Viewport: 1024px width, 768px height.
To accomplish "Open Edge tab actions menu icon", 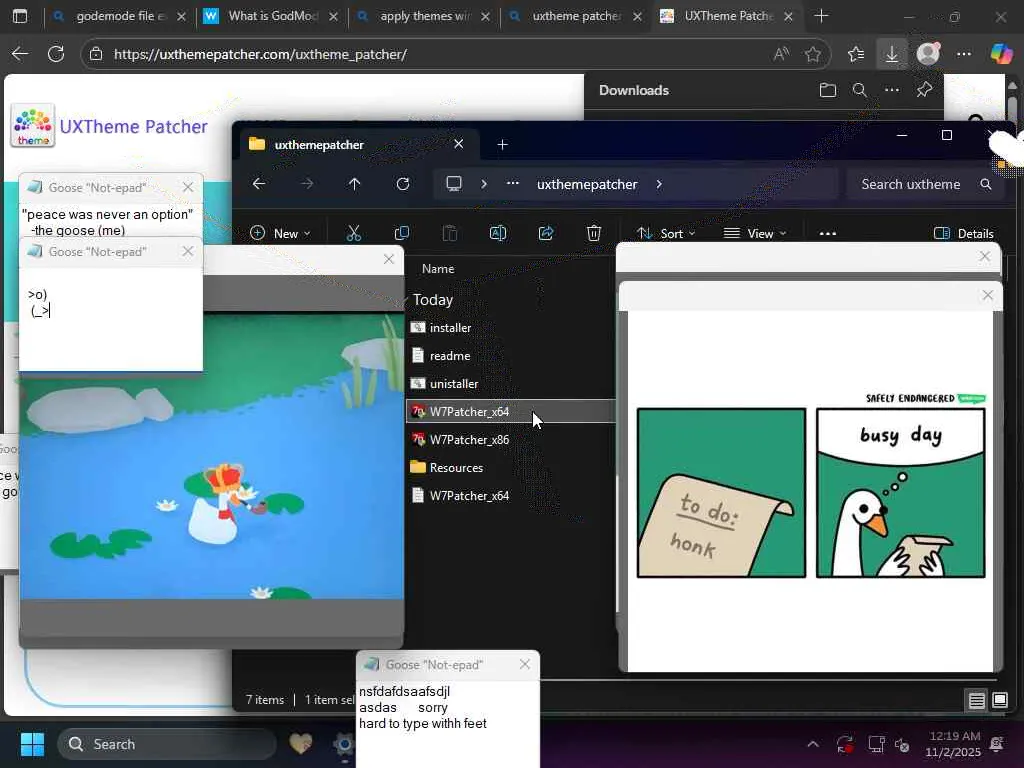I will click(x=20, y=16).
